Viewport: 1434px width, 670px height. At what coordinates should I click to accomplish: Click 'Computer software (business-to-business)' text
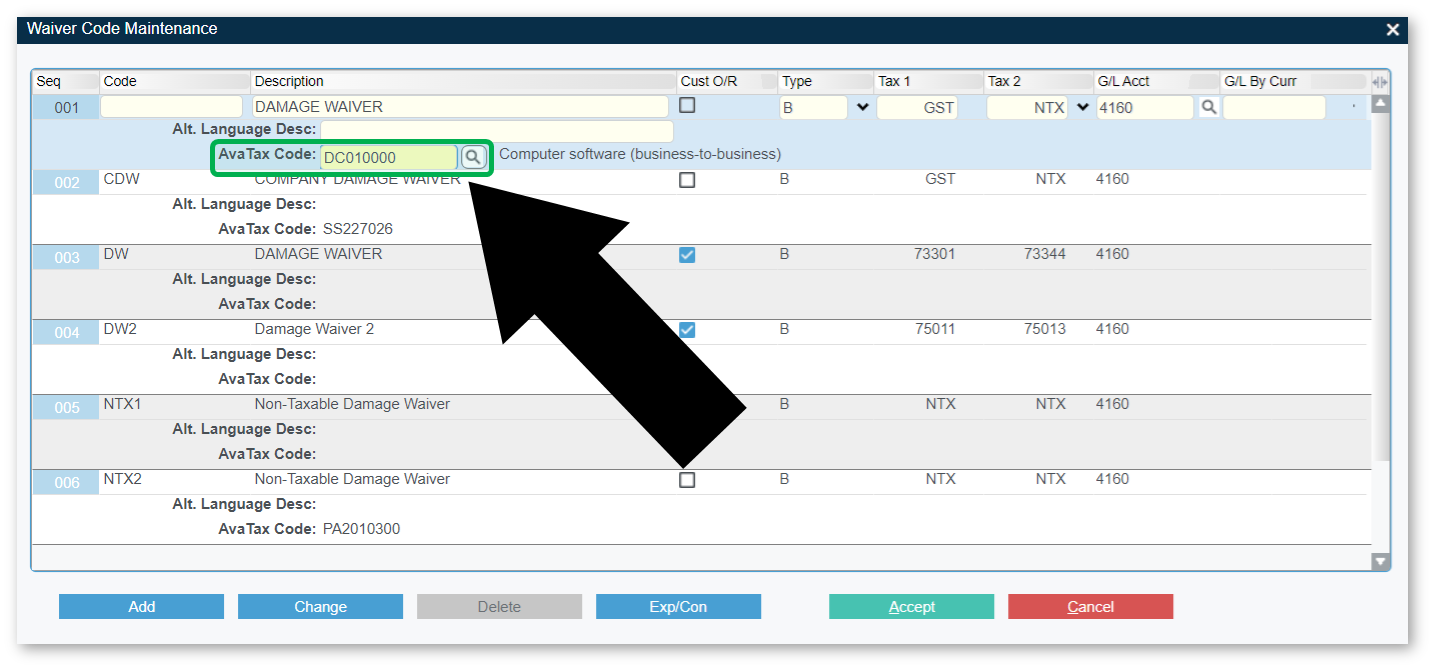click(x=640, y=155)
